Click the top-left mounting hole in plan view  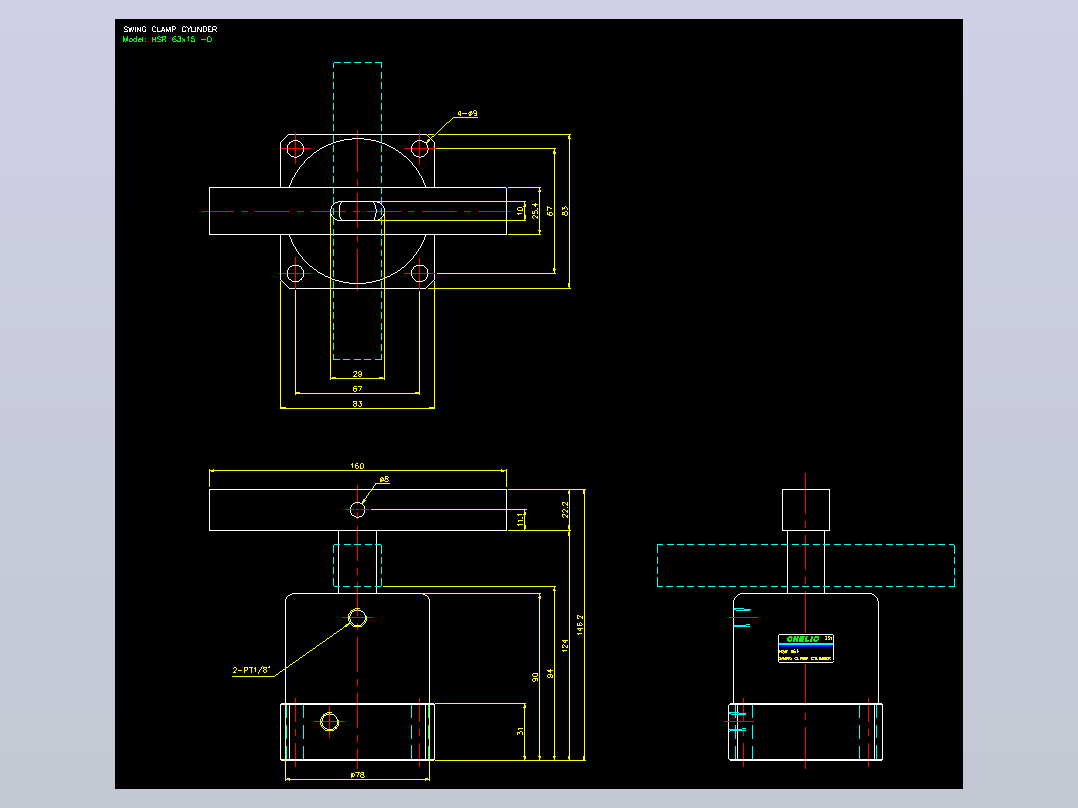point(296,149)
